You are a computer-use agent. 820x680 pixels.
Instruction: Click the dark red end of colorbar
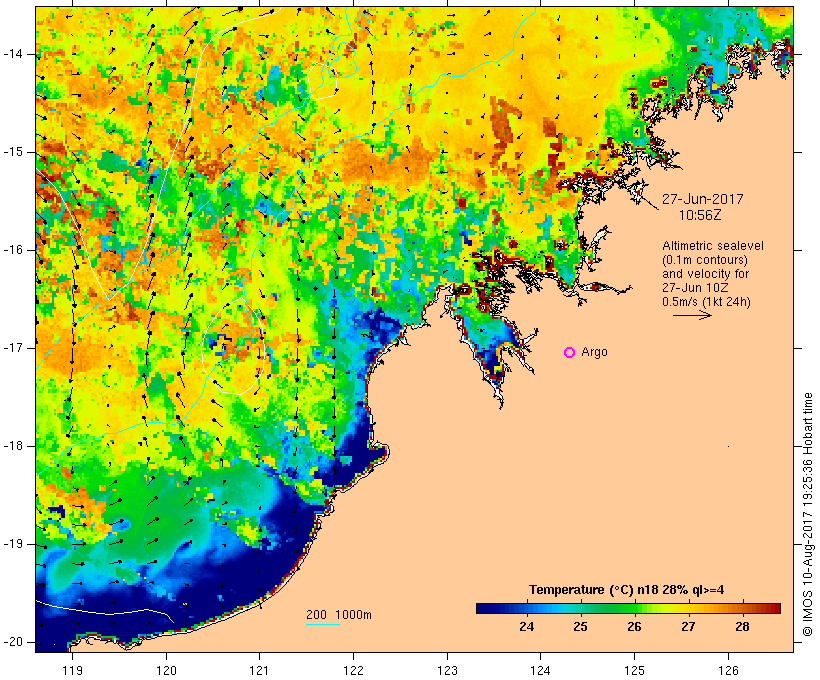tap(774, 608)
